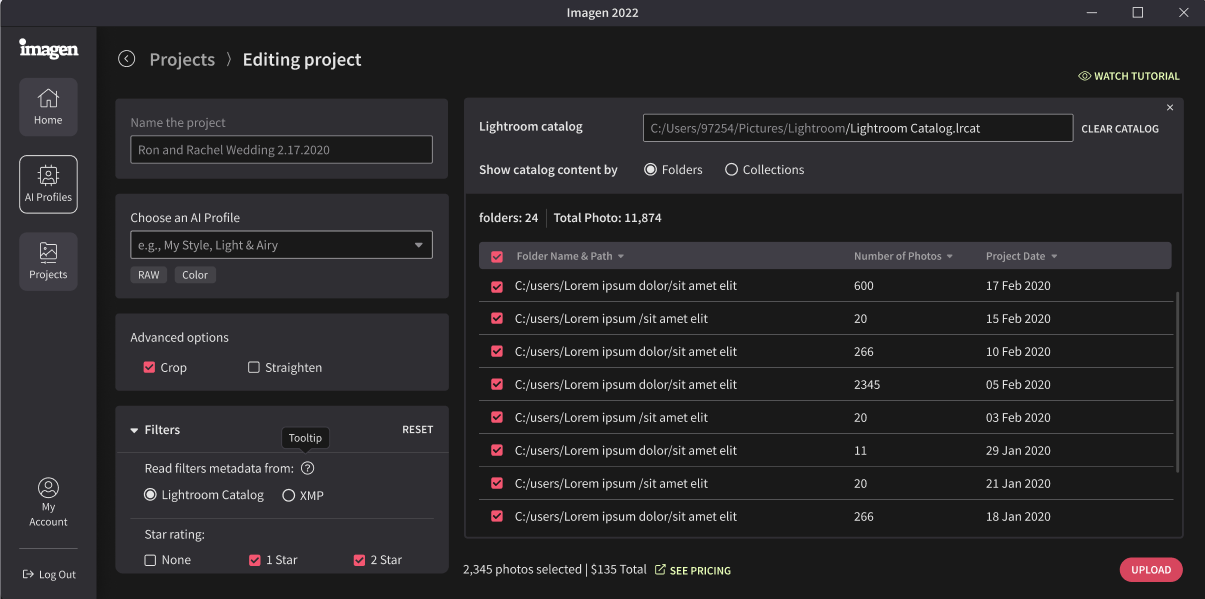Click Editing project breadcrumb title
This screenshot has width=1205, height=599.
[x=302, y=60]
